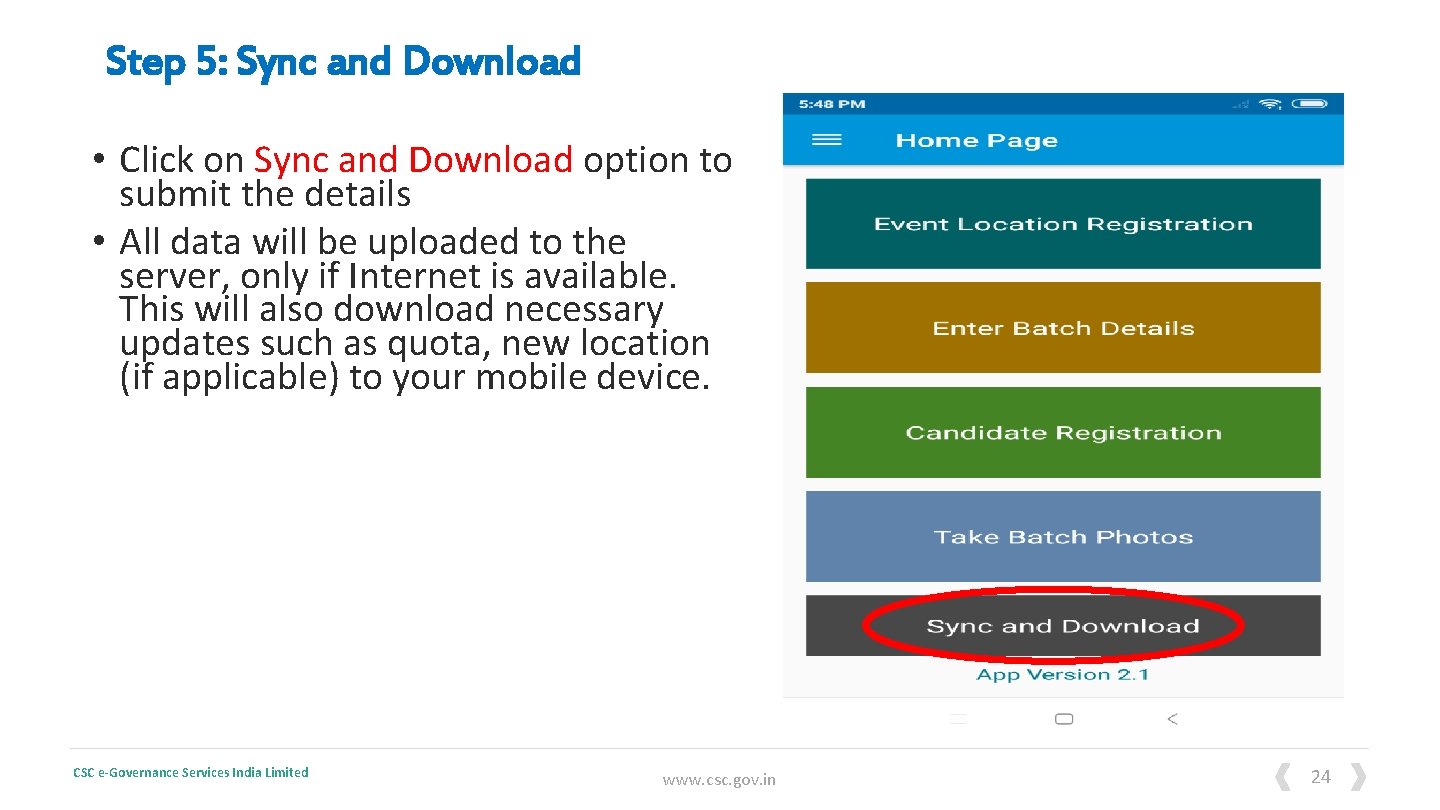Tap the Android recent apps button

click(x=958, y=719)
